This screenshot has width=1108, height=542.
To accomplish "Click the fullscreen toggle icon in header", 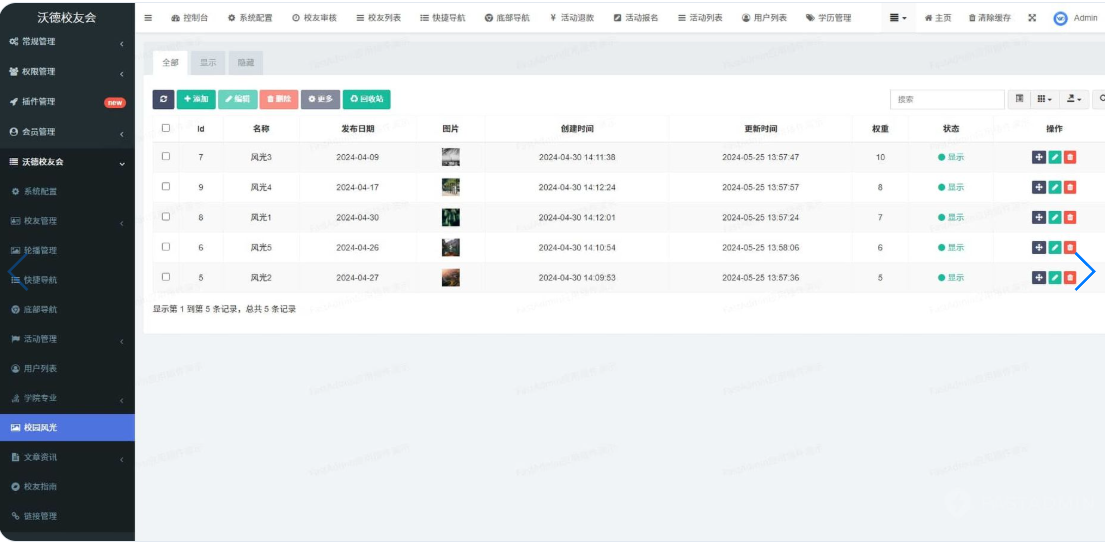I will click(x=1032, y=18).
